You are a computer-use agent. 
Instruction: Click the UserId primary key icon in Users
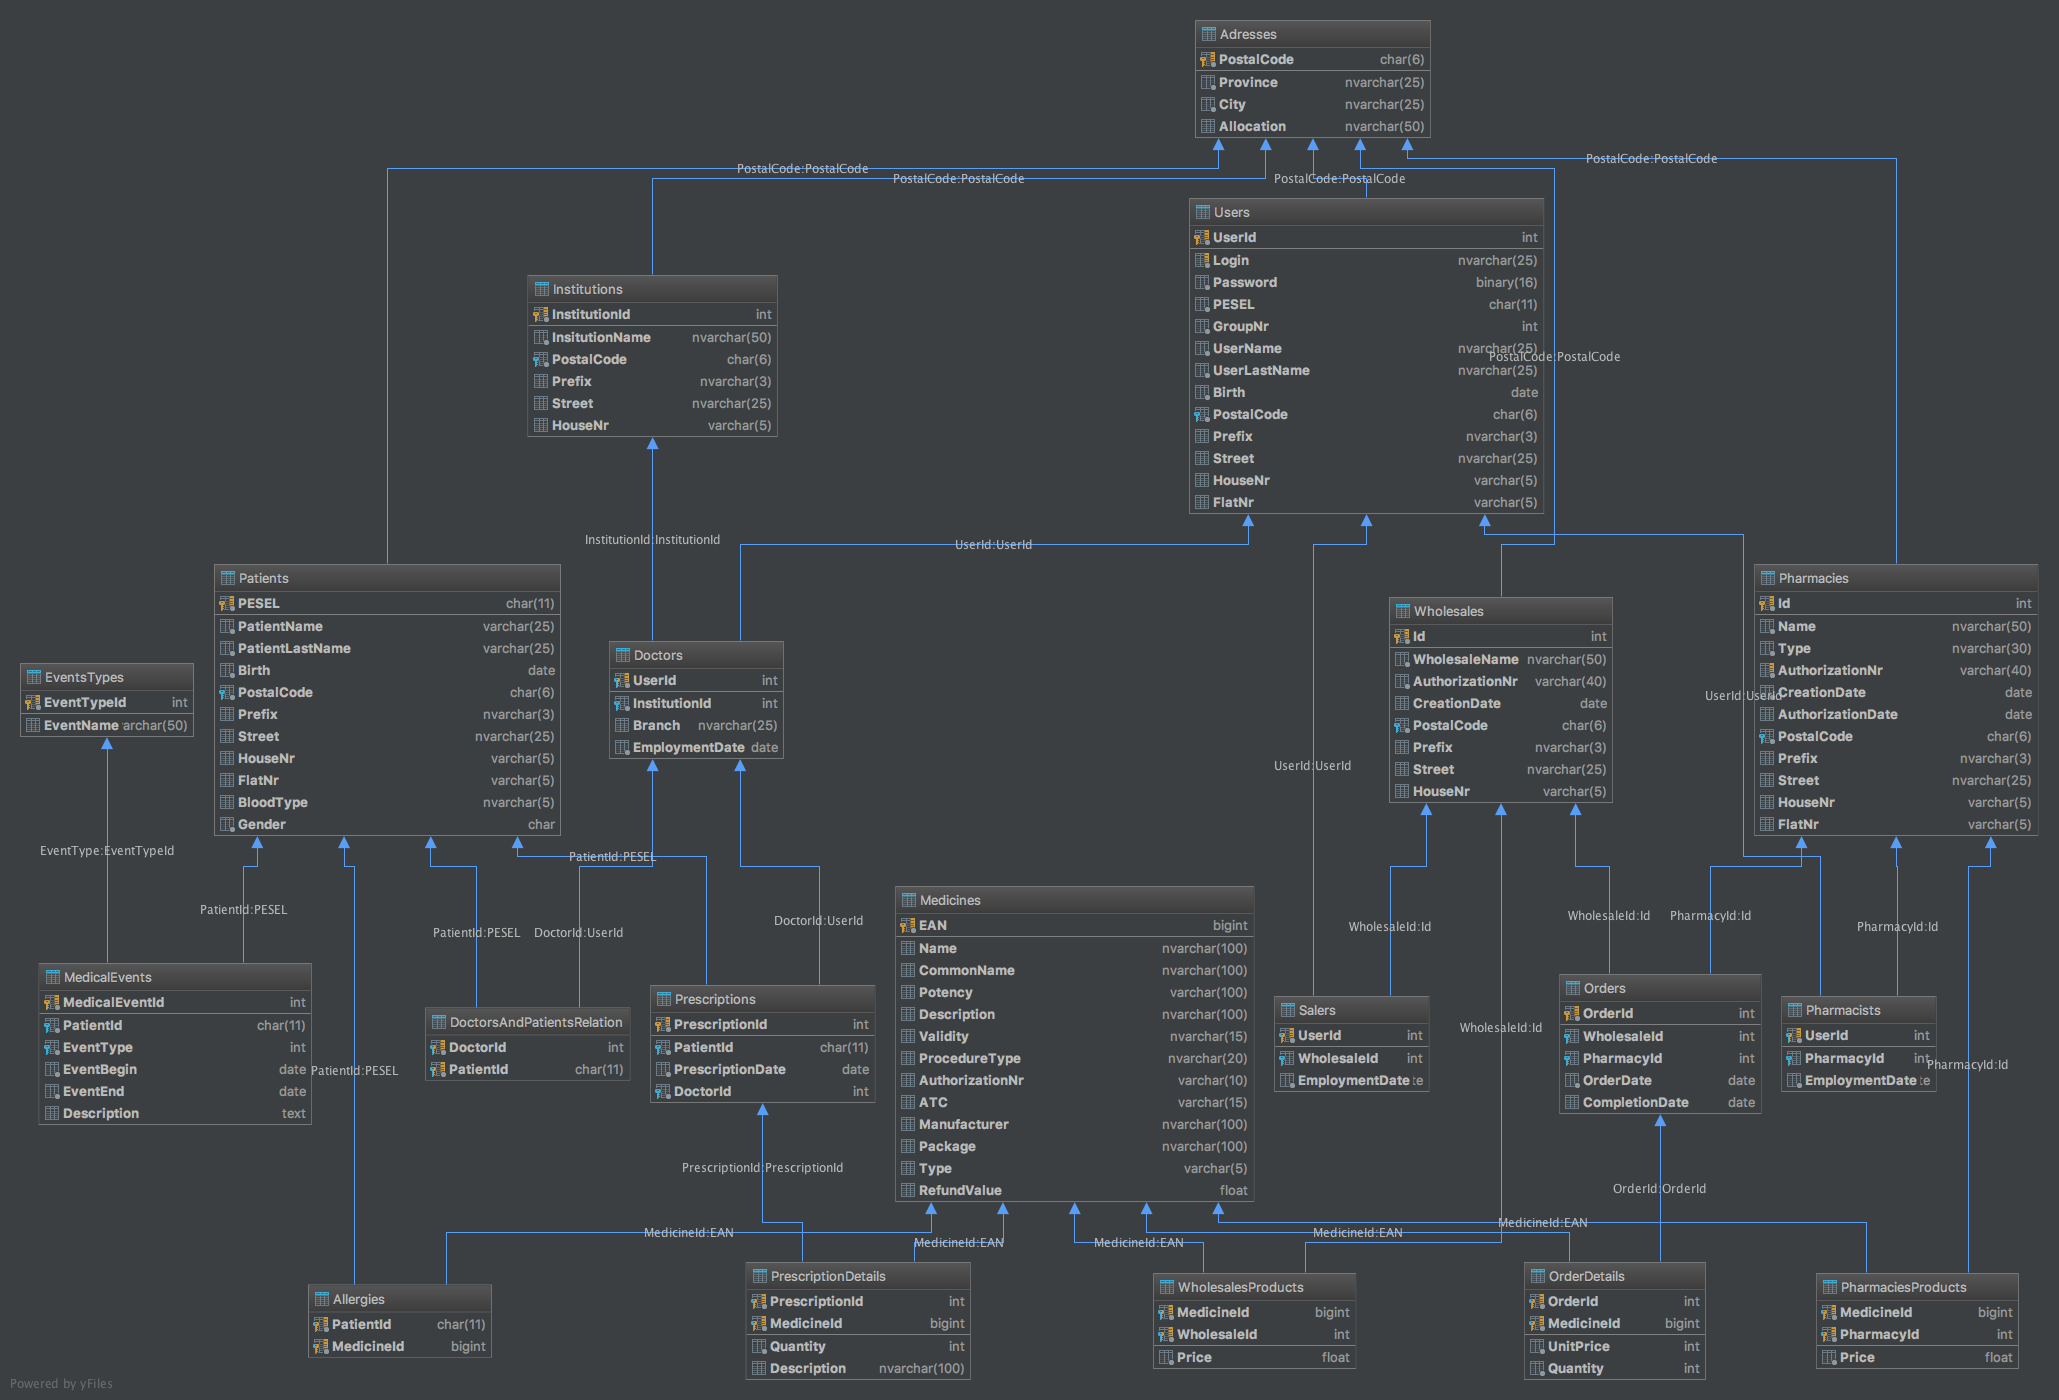[x=1202, y=238]
